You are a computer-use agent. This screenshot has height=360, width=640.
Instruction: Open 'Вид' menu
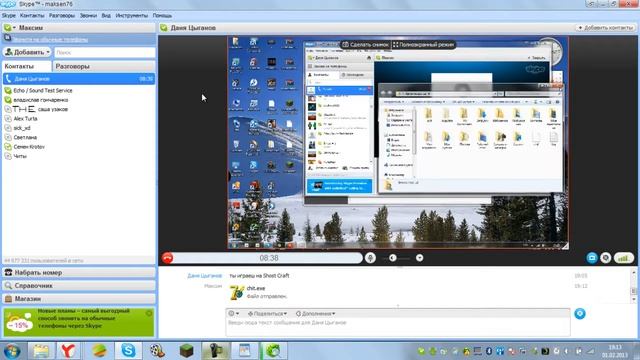click(x=106, y=16)
